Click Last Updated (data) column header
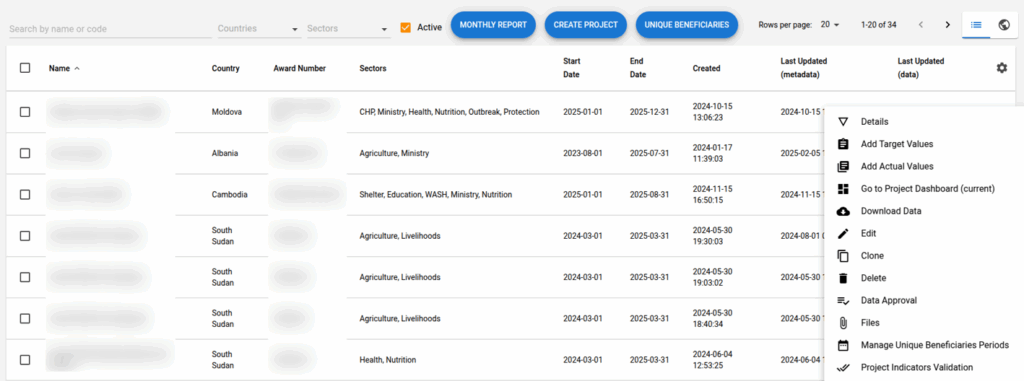Viewport: 1024px width, 381px height. click(921, 68)
